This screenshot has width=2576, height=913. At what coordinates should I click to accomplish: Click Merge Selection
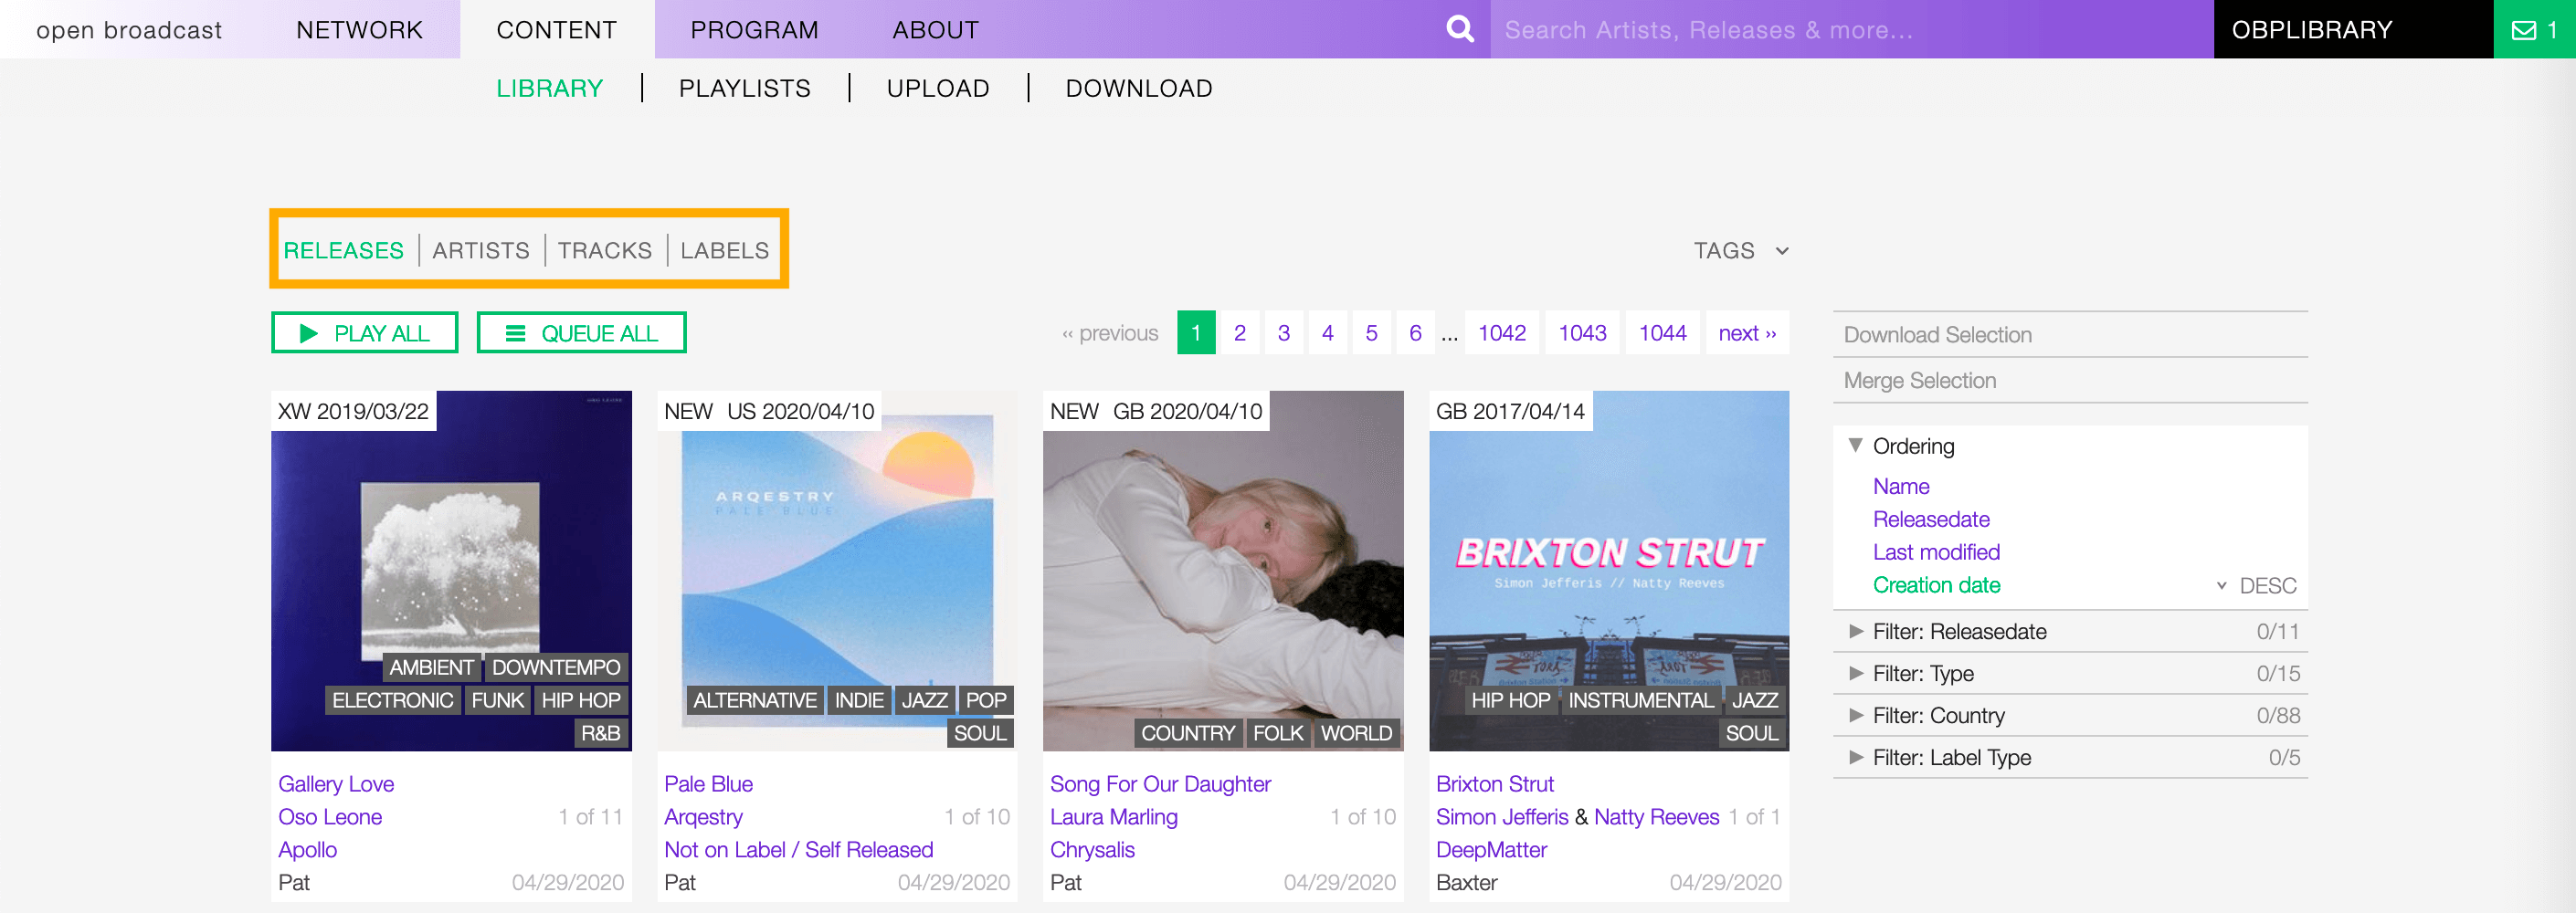(2070, 381)
